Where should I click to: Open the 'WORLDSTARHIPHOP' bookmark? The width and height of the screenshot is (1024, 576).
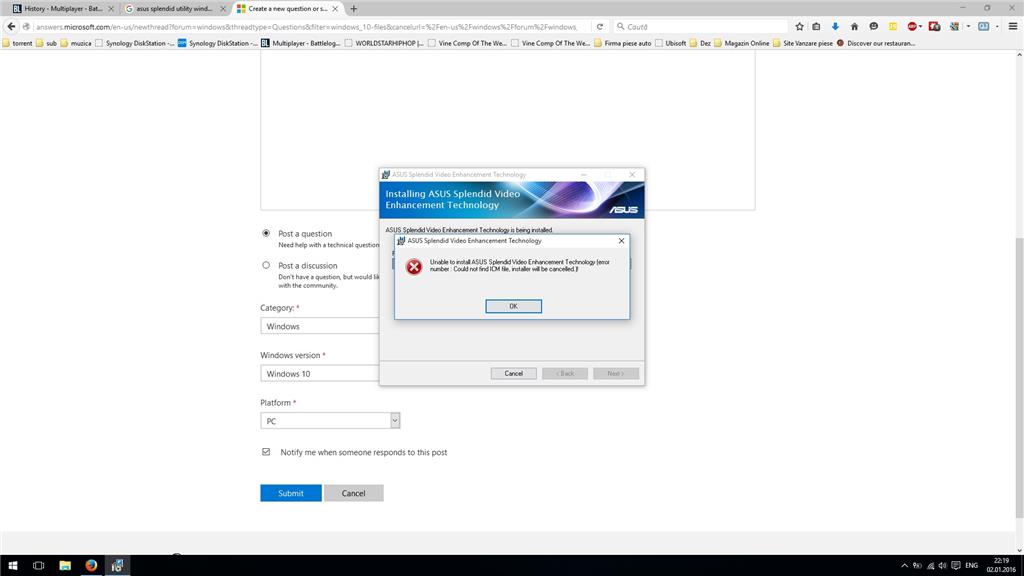point(384,43)
